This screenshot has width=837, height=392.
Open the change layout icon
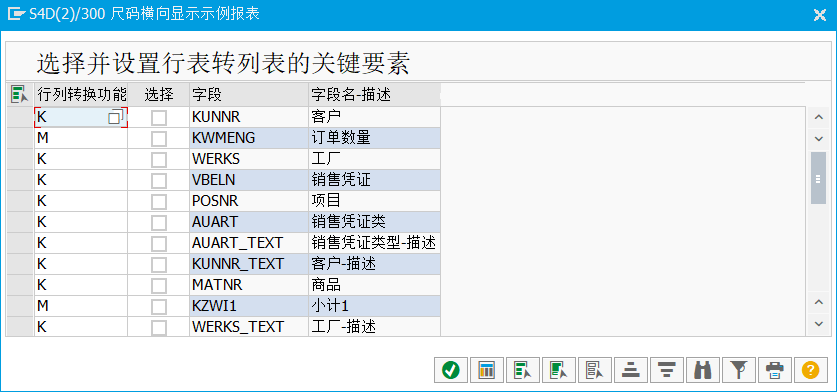click(487, 370)
